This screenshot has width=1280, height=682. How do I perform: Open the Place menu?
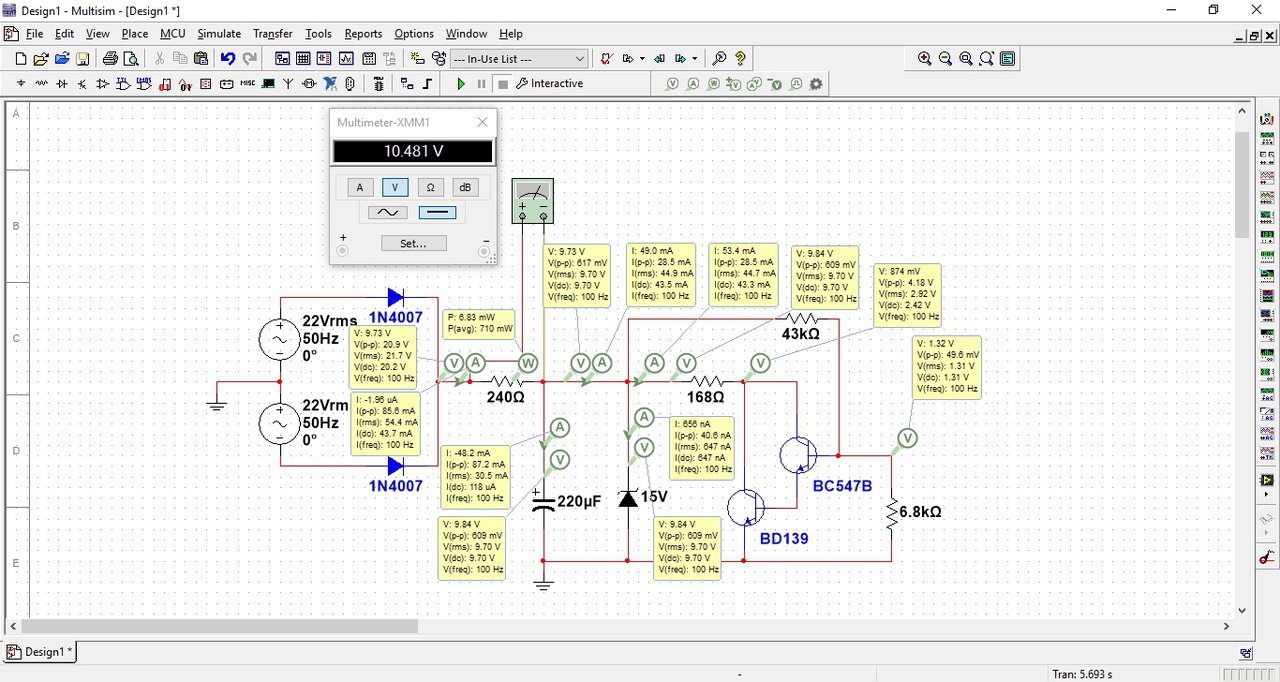click(135, 33)
